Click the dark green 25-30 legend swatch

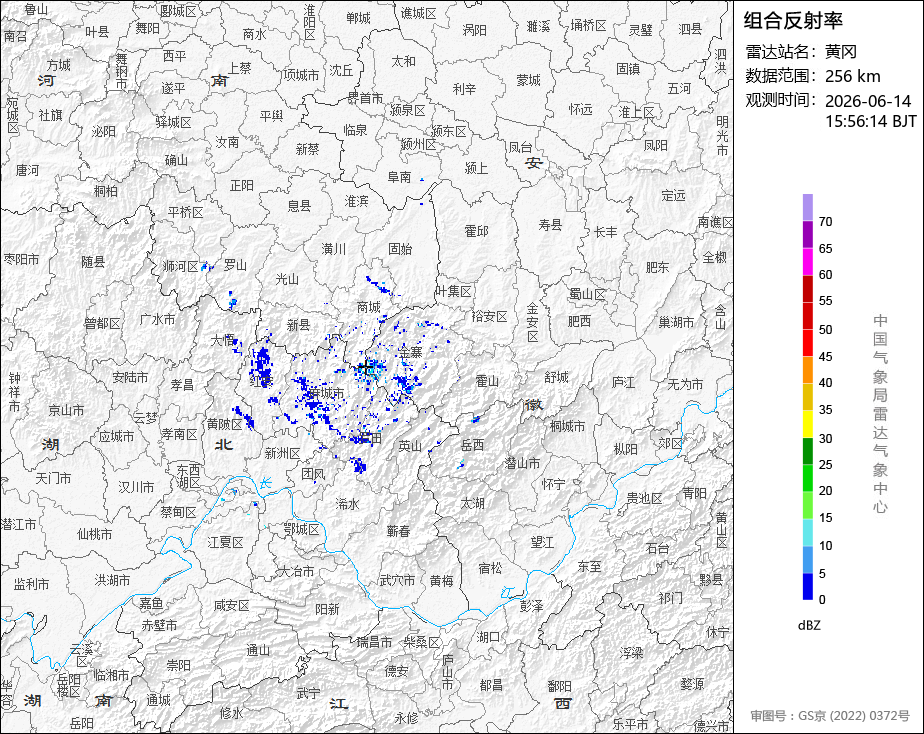807,451
